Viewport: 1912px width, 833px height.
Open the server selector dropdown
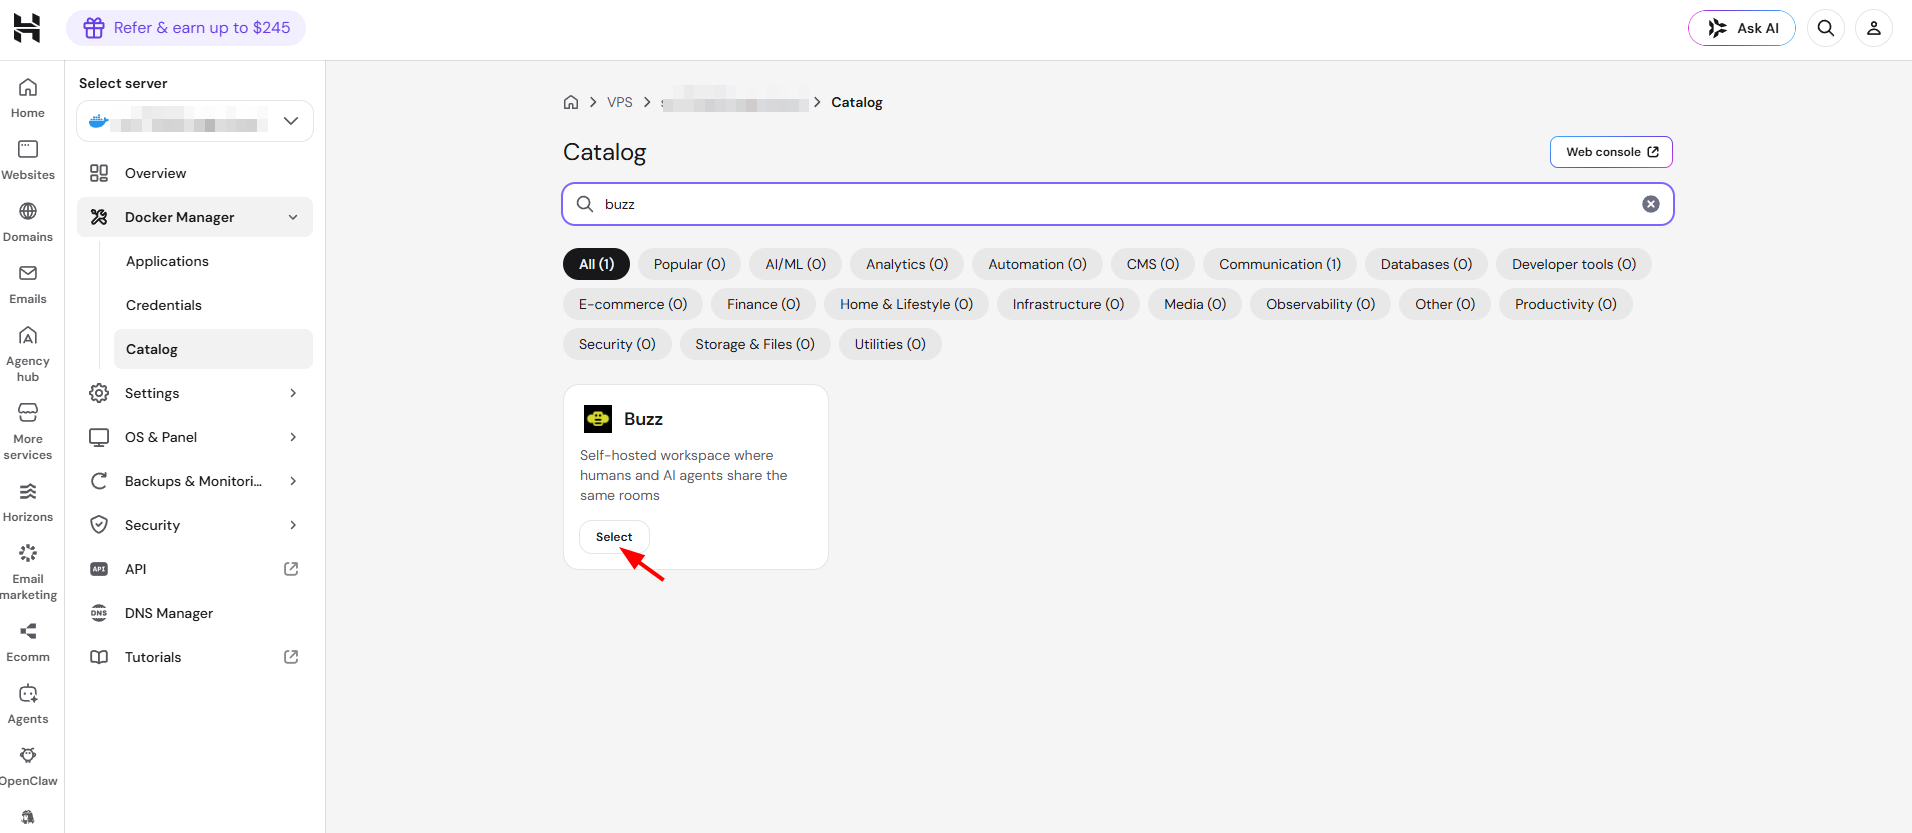[x=195, y=121]
